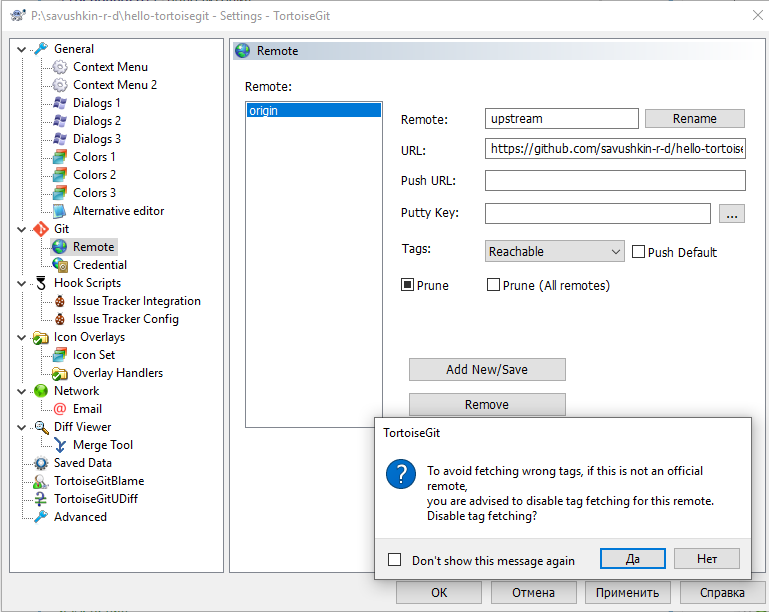Image resolution: width=769 pixels, height=612 pixels.
Task: Click the URL input field
Action: 615,149
